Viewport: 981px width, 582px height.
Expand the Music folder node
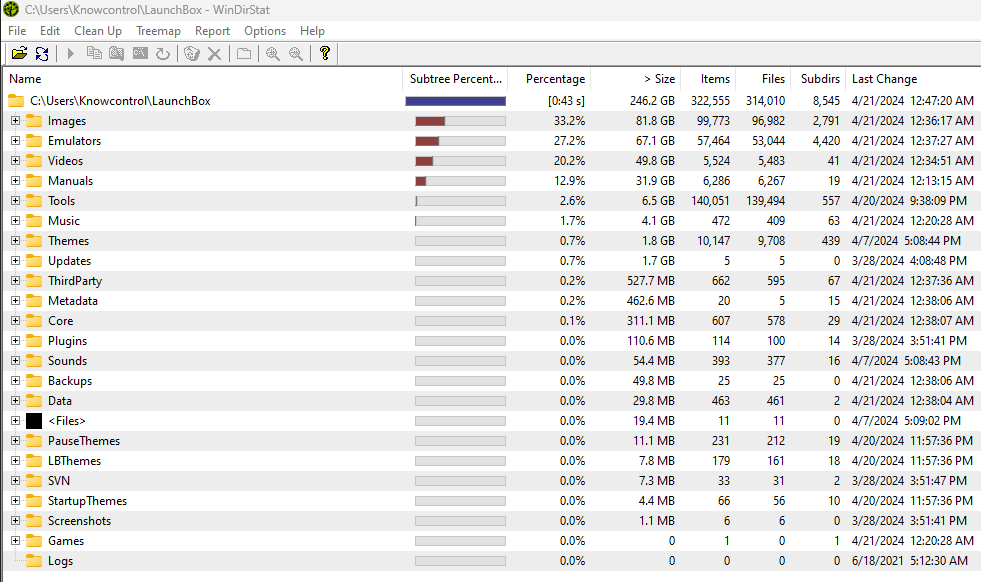tap(16, 221)
